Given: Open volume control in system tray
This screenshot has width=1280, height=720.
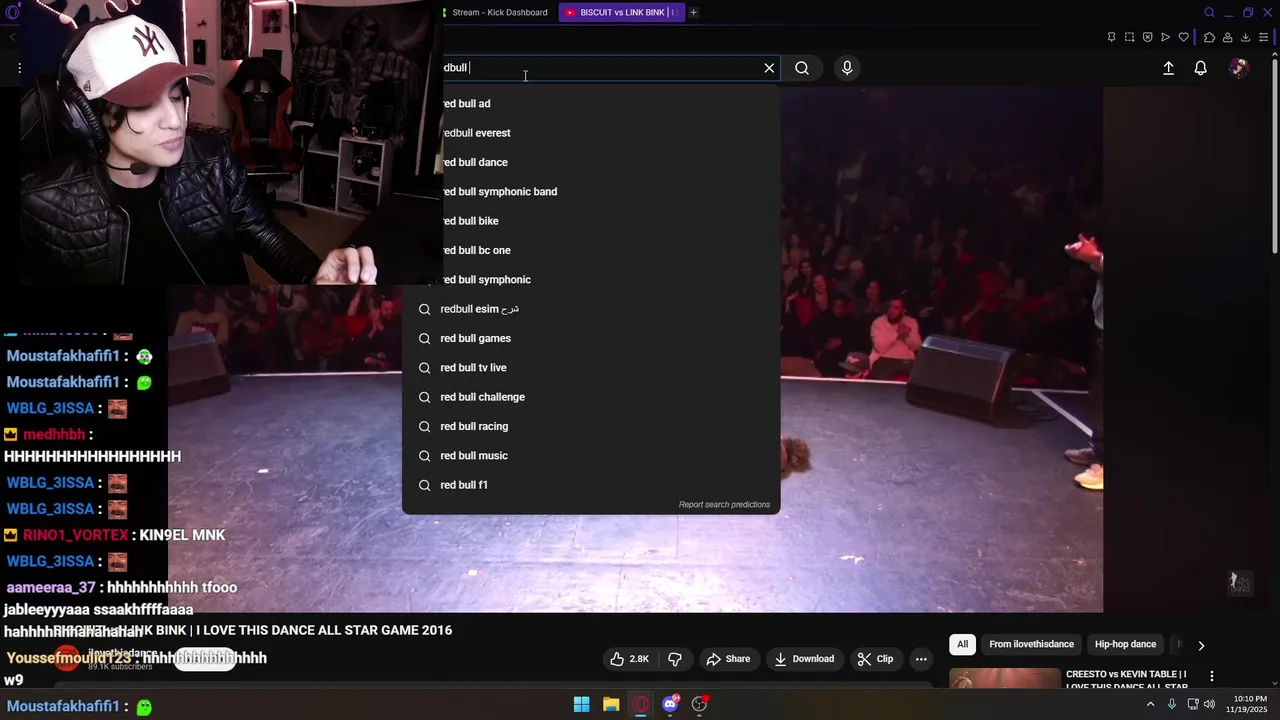Looking at the screenshot, I should tap(1211, 704).
